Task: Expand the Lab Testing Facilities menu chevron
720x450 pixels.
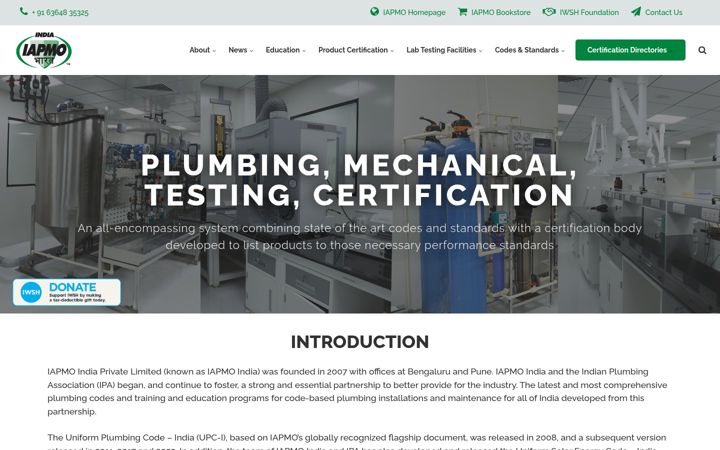Action: click(480, 51)
